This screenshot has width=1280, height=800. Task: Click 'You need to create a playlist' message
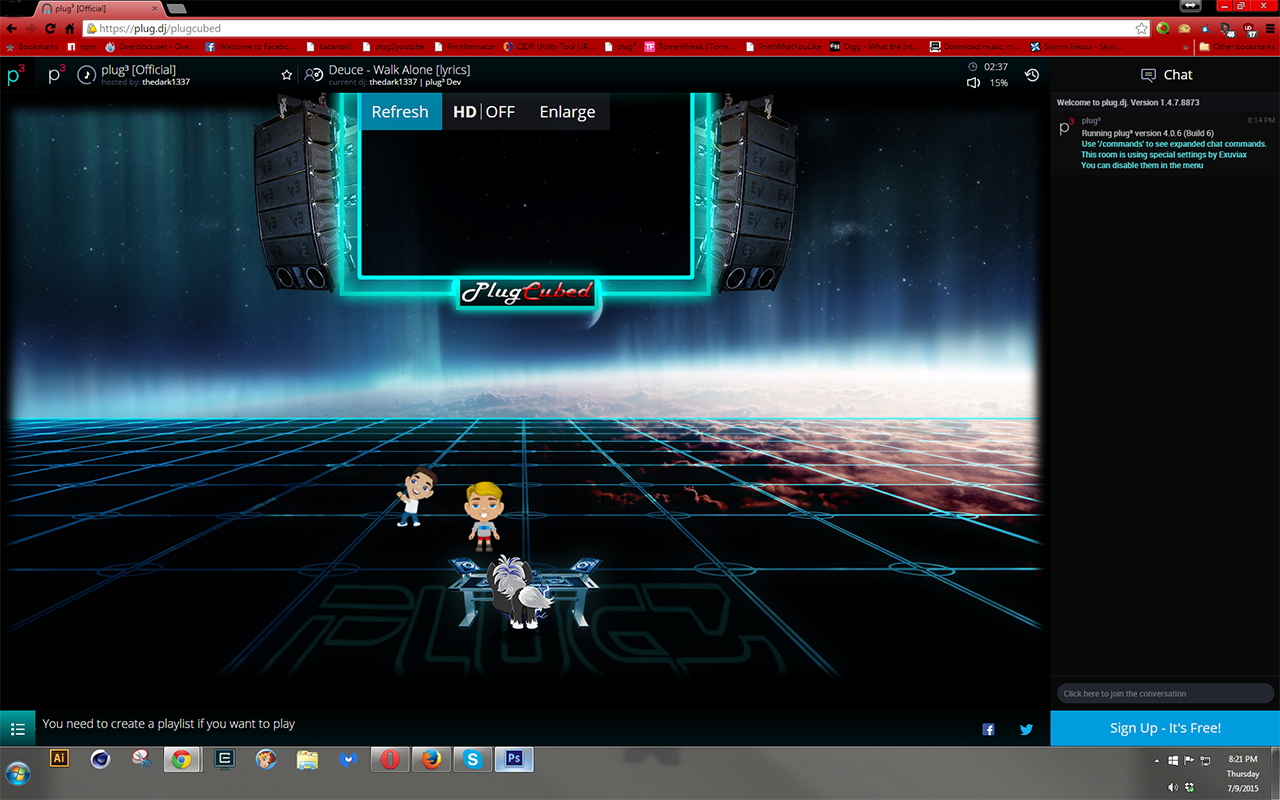pyautogui.click(x=169, y=724)
